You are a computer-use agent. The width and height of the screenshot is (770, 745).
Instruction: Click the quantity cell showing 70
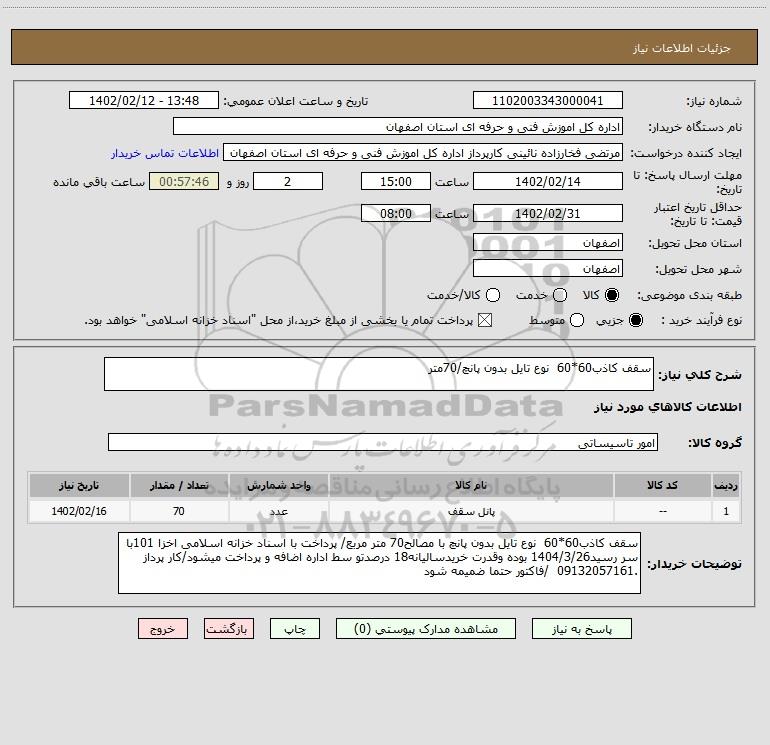(x=179, y=511)
